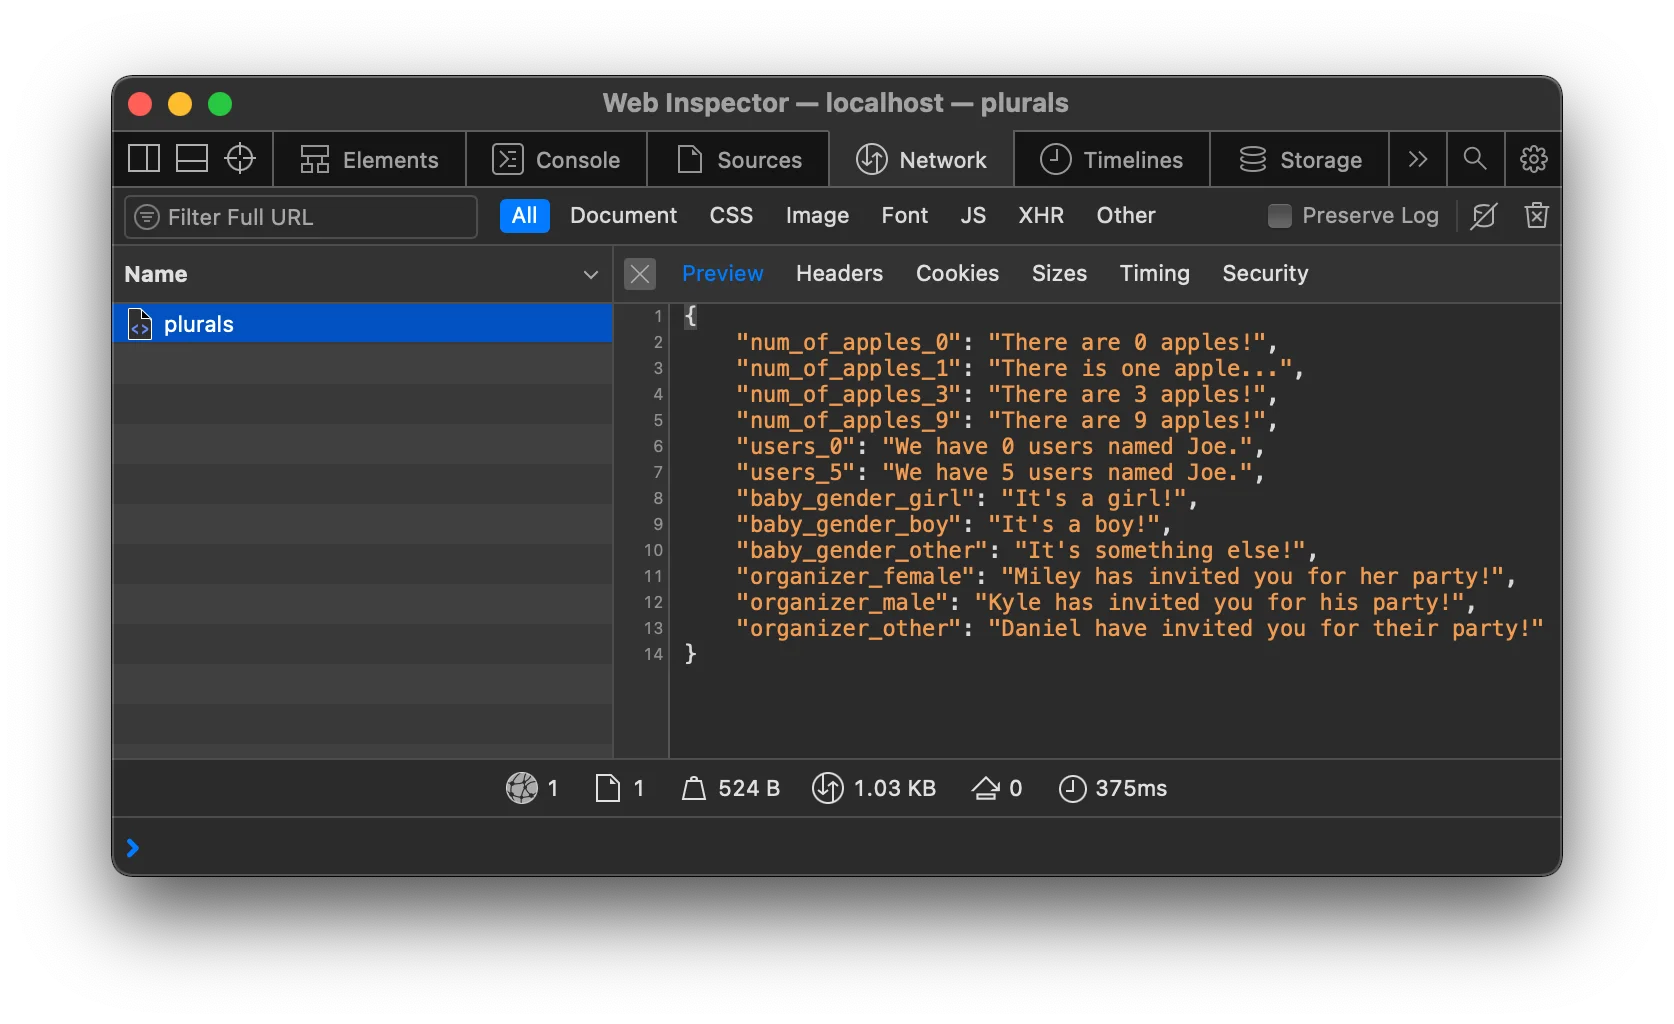Viewport: 1674px width, 1024px height.
Task: Filter requests by CSS type
Action: [731, 216]
